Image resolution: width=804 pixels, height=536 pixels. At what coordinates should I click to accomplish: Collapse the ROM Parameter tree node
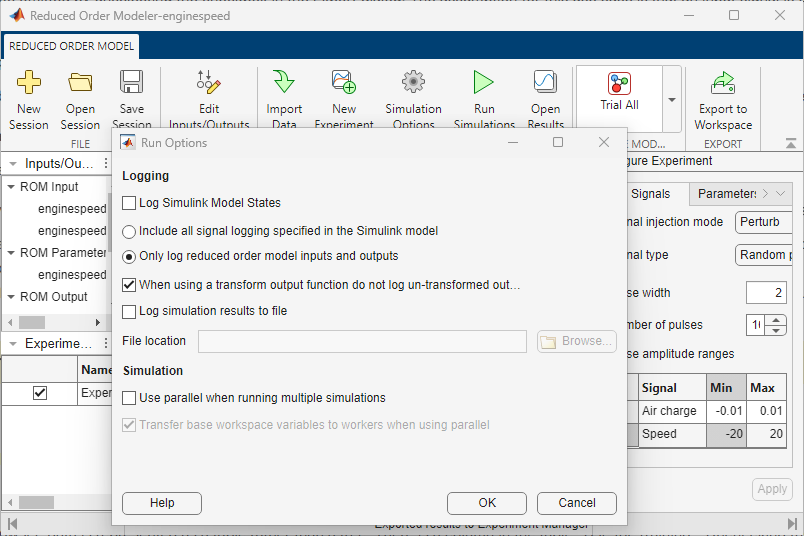(11, 253)
